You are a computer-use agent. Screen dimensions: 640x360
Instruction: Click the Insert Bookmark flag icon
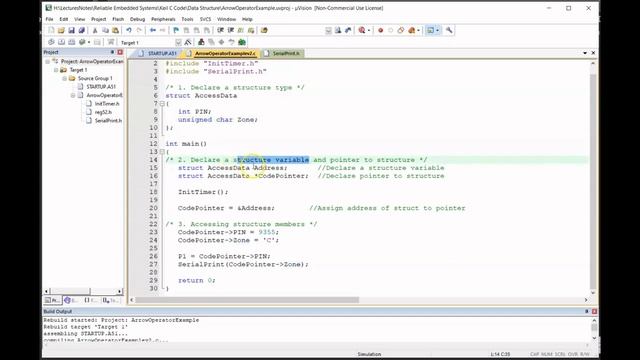coord(176,30)
